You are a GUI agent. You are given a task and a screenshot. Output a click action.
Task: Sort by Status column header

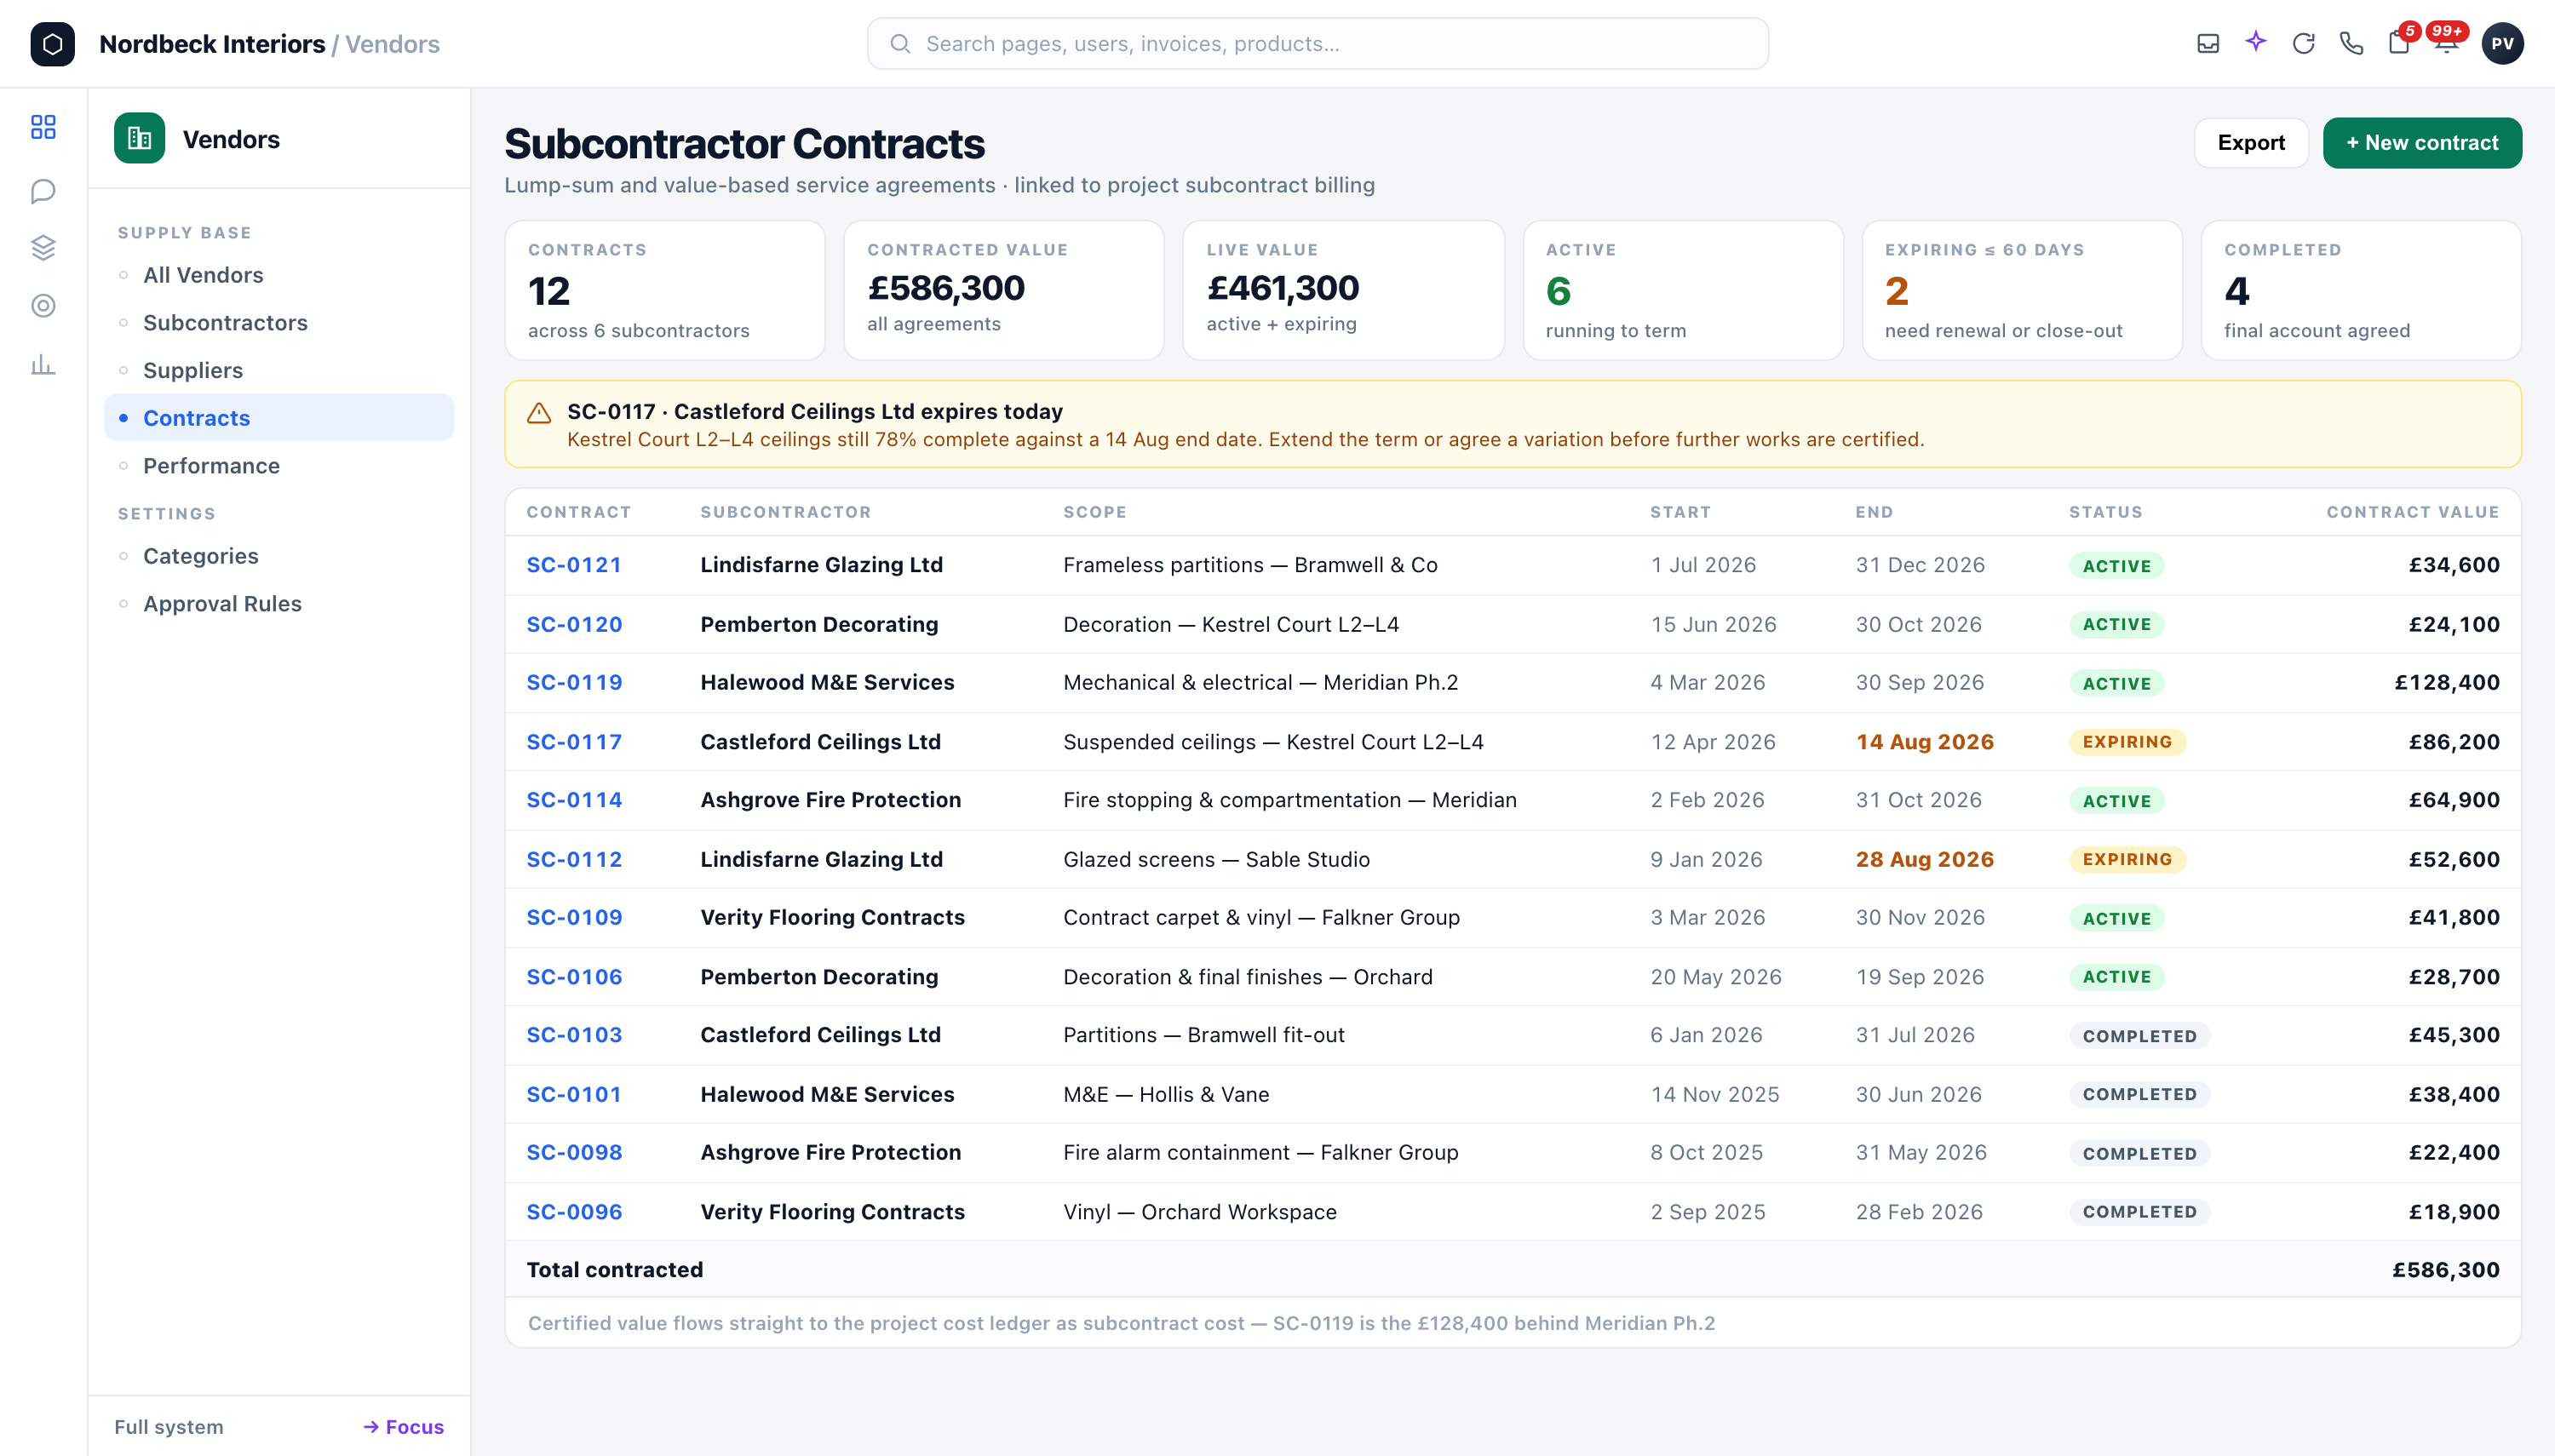tap(2105, 512)
